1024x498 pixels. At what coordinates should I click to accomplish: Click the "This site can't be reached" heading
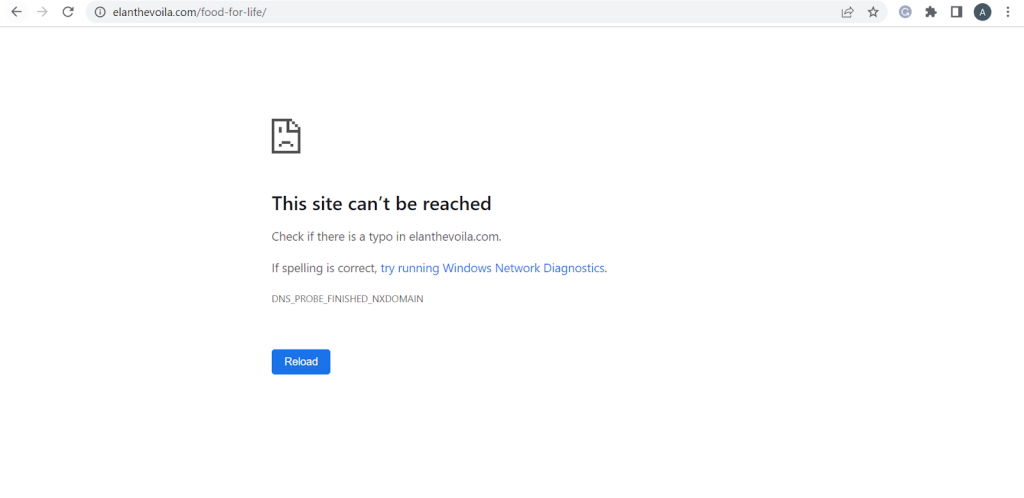click(381, 204)
